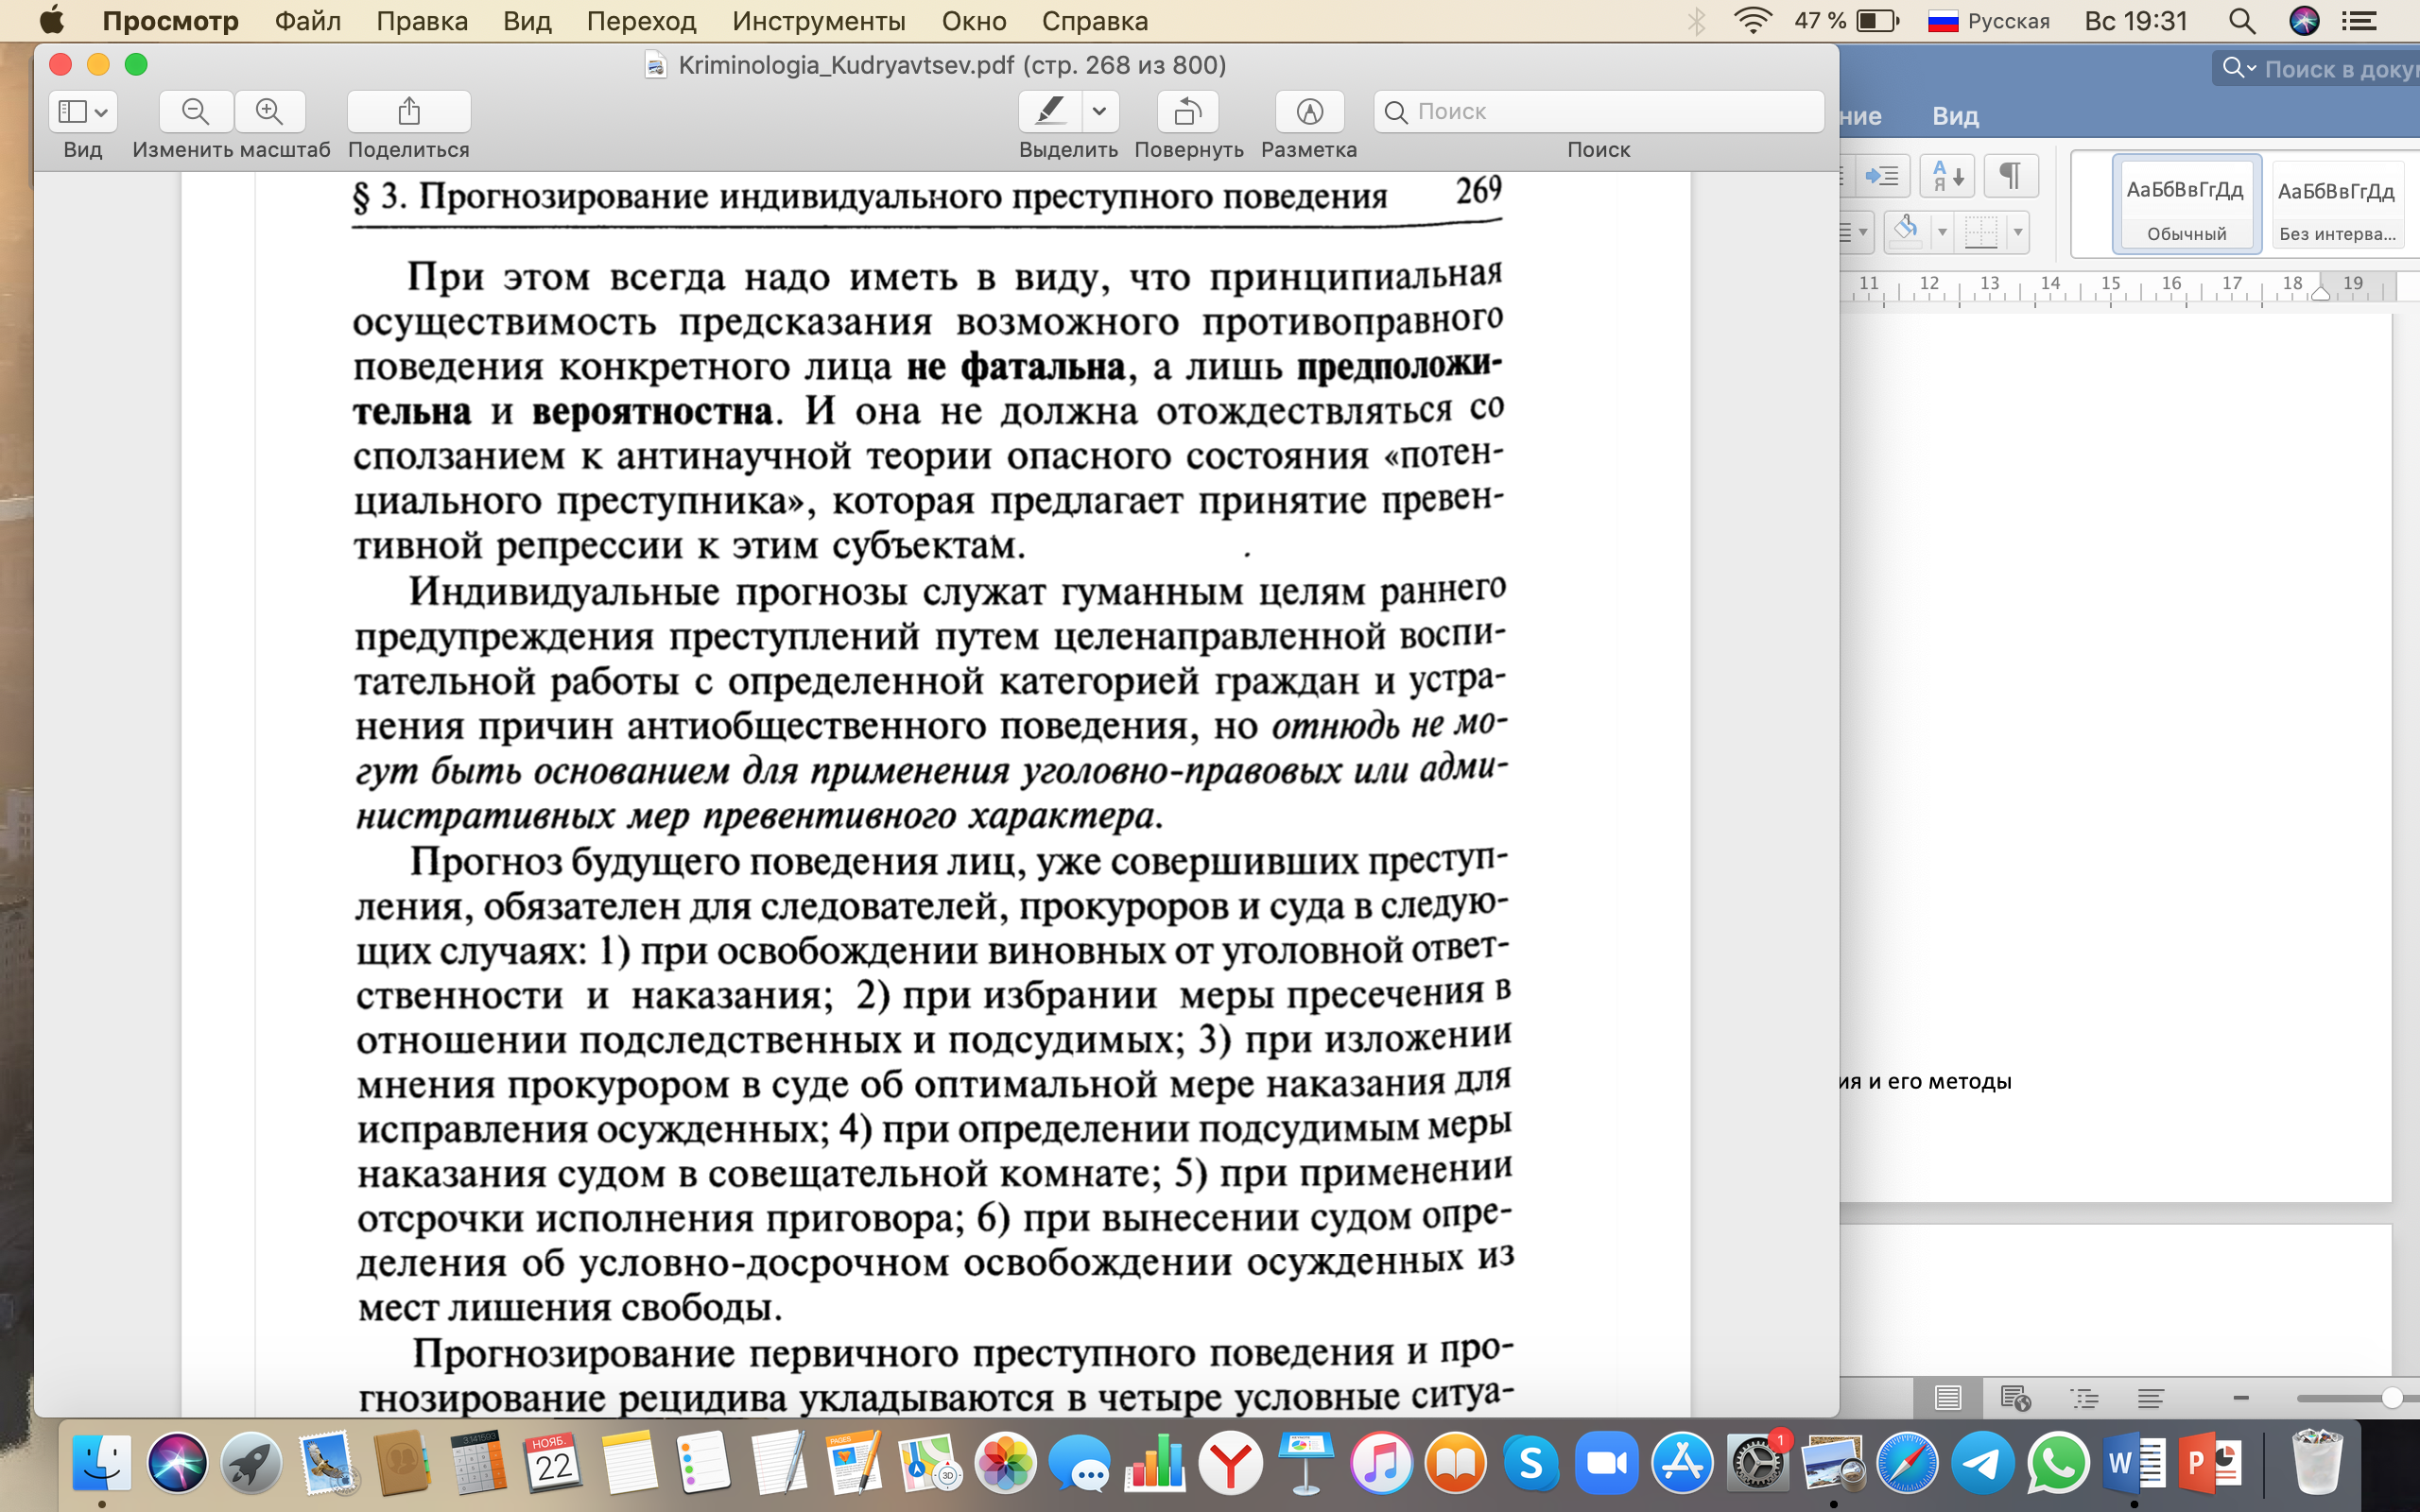
Task: Open Calendar showing 22 in Dock
Action: click(x=553, y=1463)
